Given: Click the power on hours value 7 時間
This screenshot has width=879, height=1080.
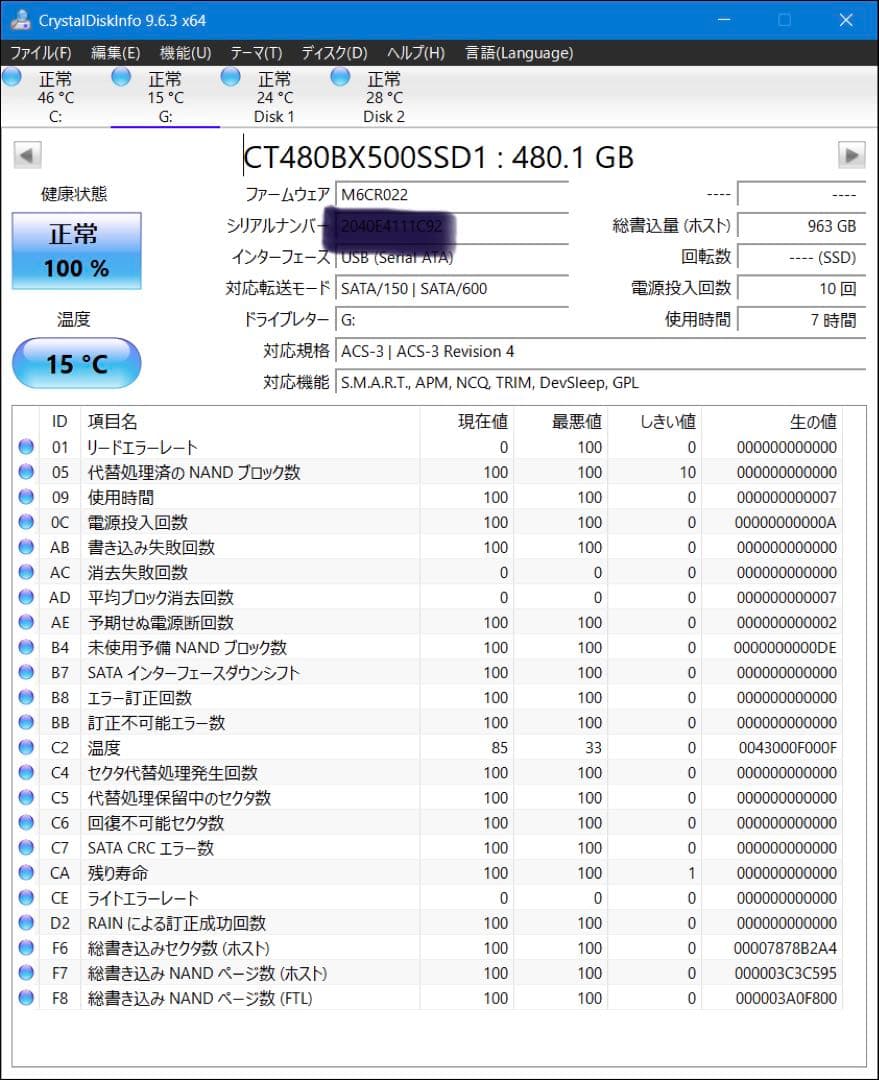Looking at the screenshot, I should click(x=801, y=320).
